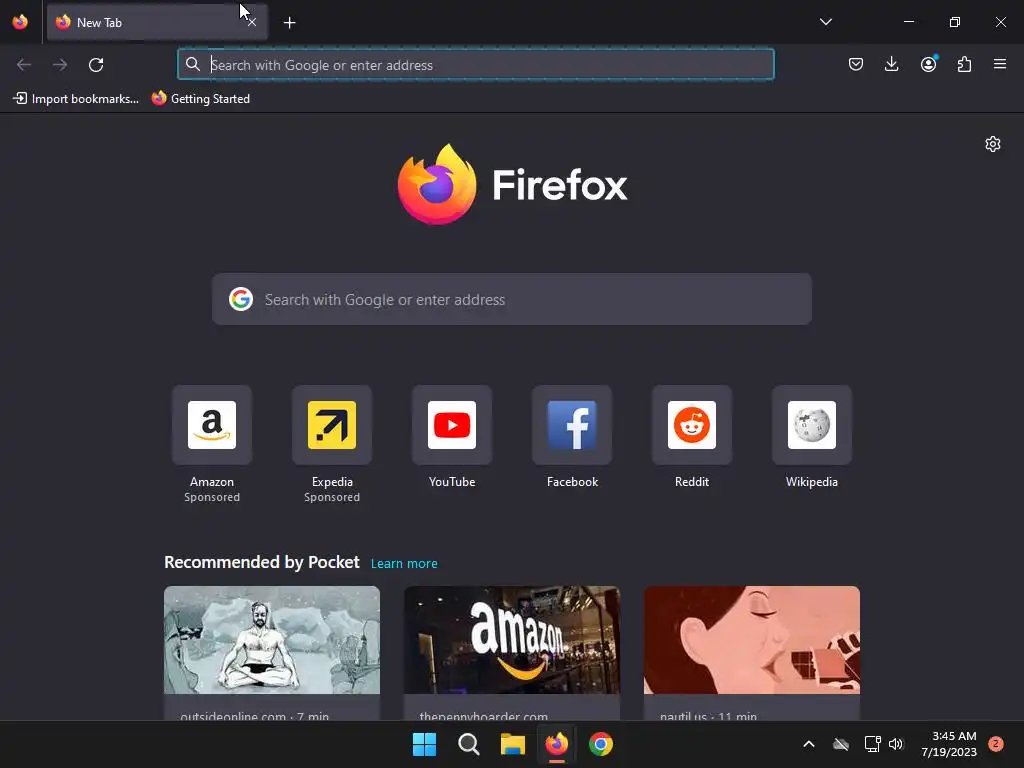Open nautil.us article thumbnail
The width and height of the screenshot is (1024, 768).
tap(752, 640)
